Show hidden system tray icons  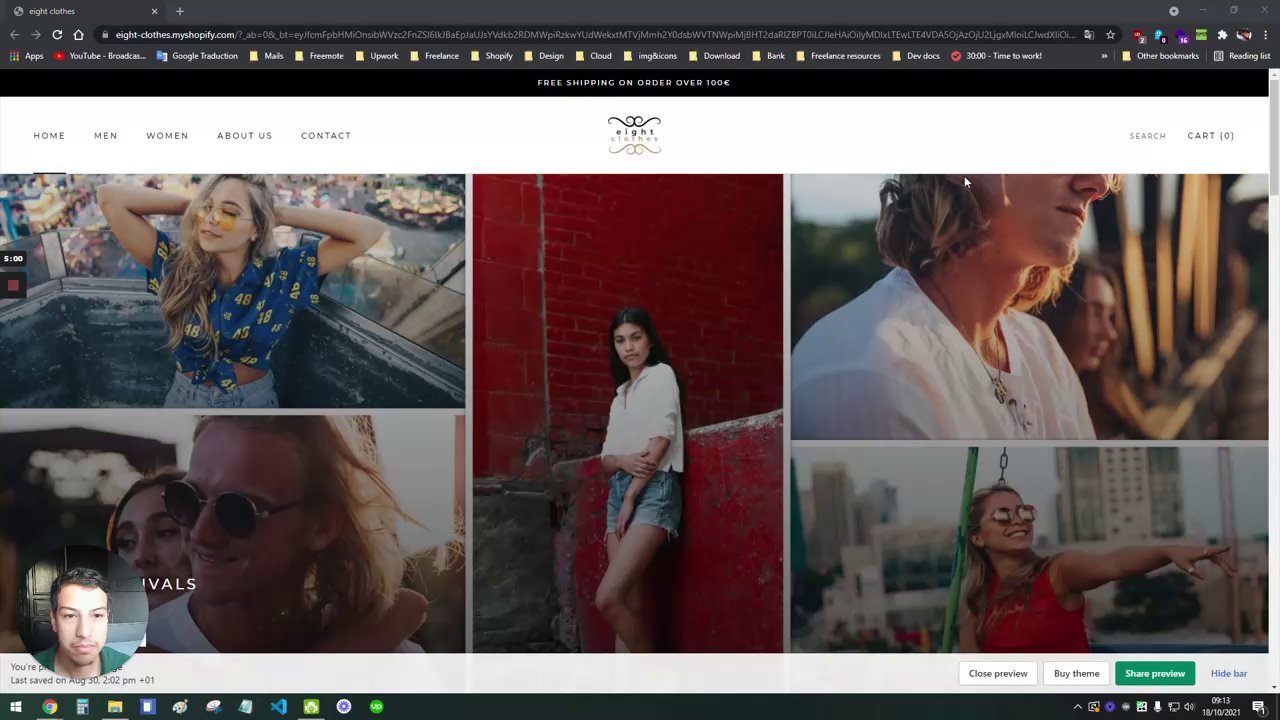coord(1078,707)
